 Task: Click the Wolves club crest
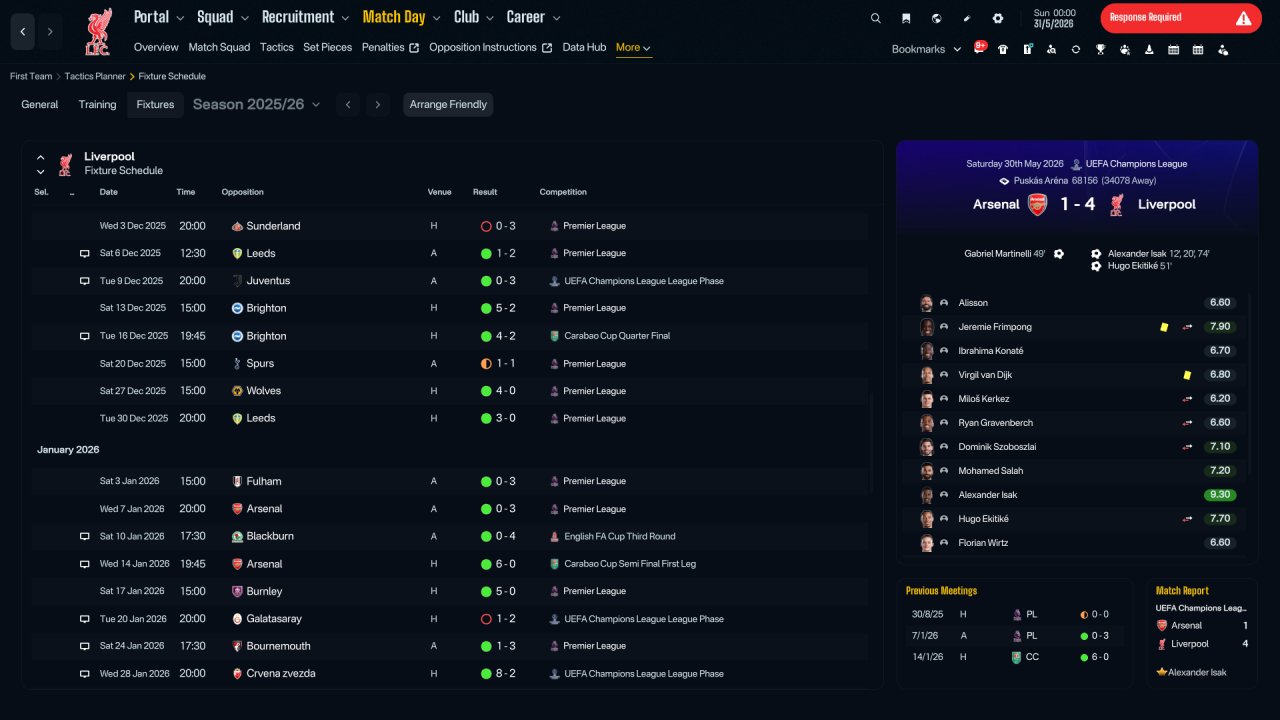tap(237, 391)
